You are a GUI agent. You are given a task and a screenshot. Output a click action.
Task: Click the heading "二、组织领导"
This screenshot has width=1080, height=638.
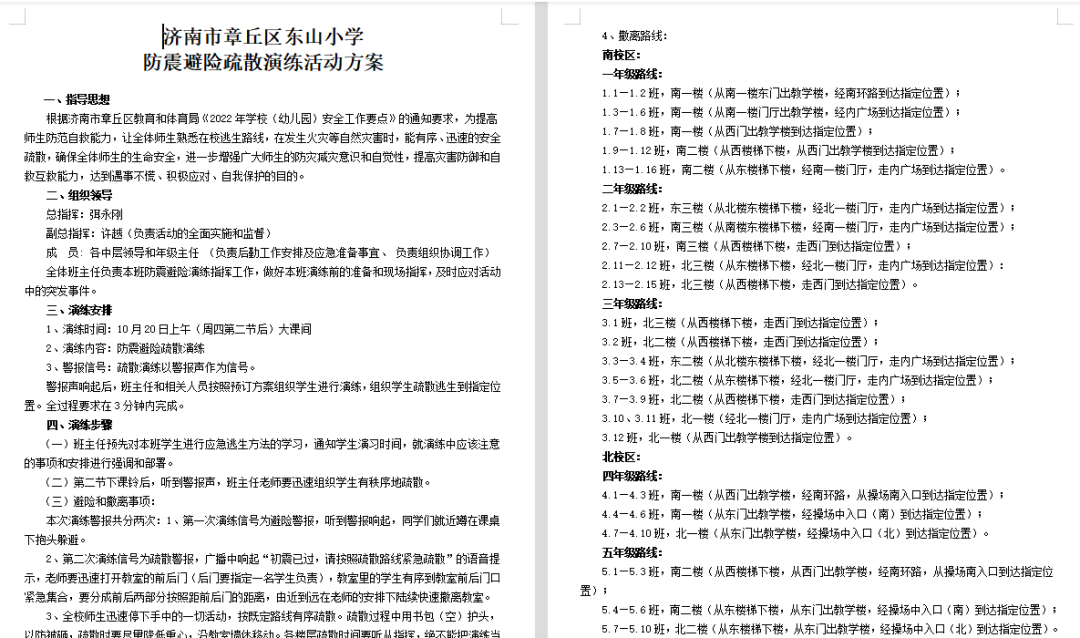(x=78, y=195)
